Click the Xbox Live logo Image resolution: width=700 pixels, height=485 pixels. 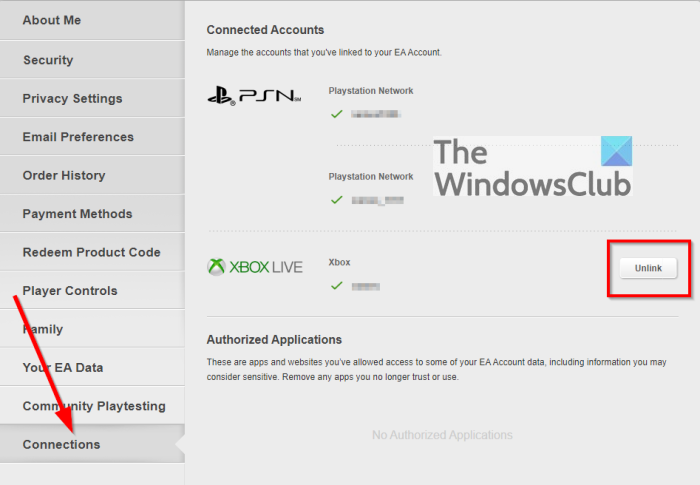[x=254, y=267]
